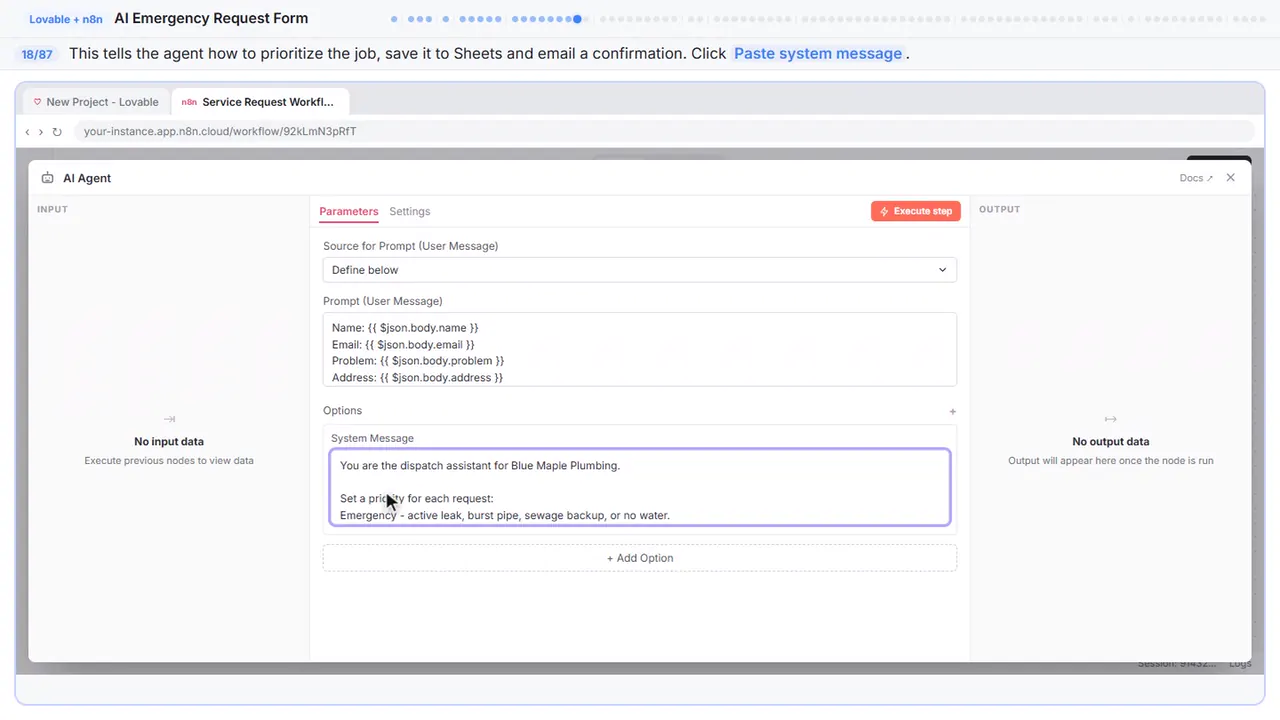The image size is (1280, 720).
Task: Select the Service Request Workflow browser tab
Action: [260, 102]
